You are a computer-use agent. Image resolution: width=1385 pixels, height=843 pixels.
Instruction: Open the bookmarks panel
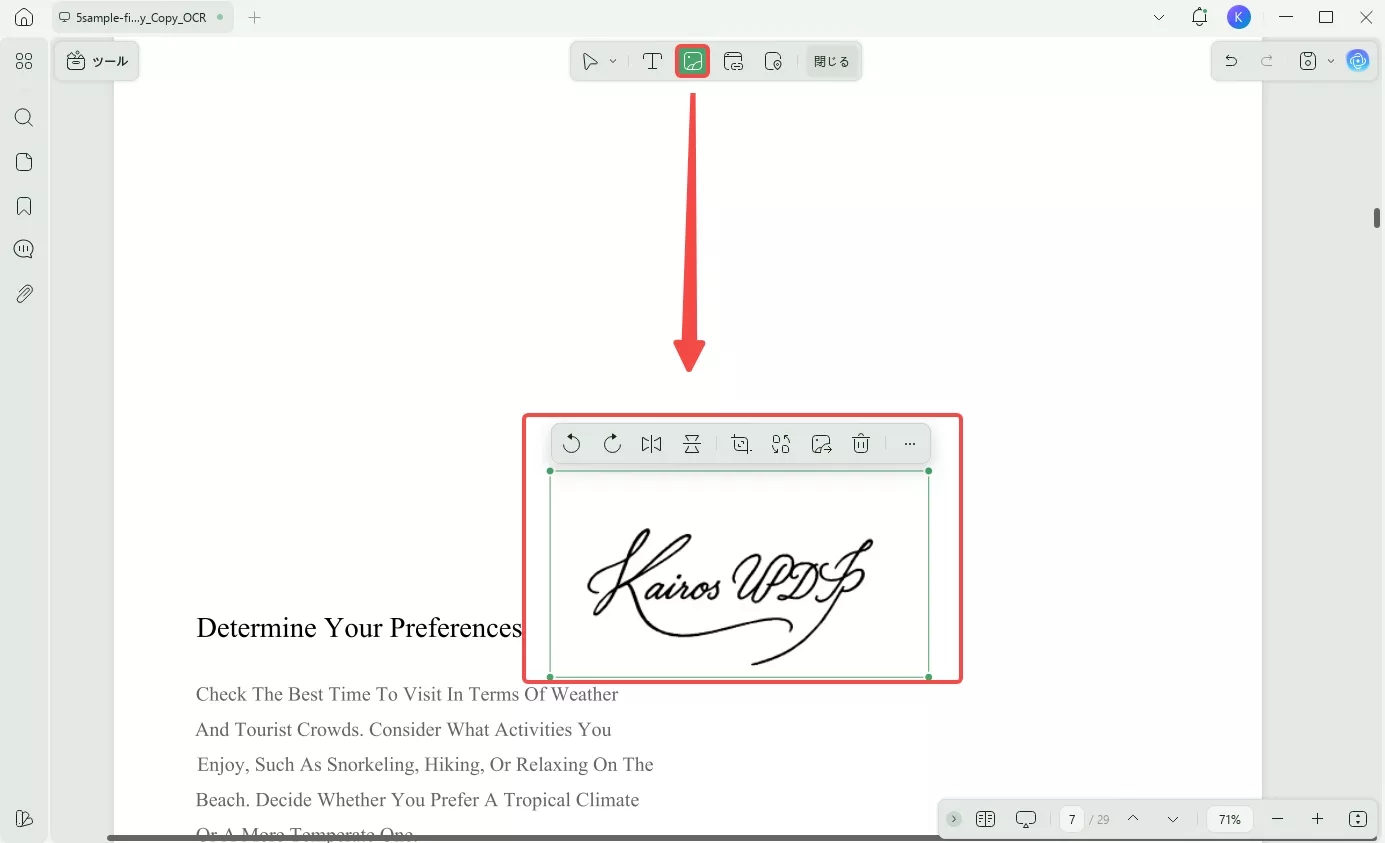click(x=24, y=206)
